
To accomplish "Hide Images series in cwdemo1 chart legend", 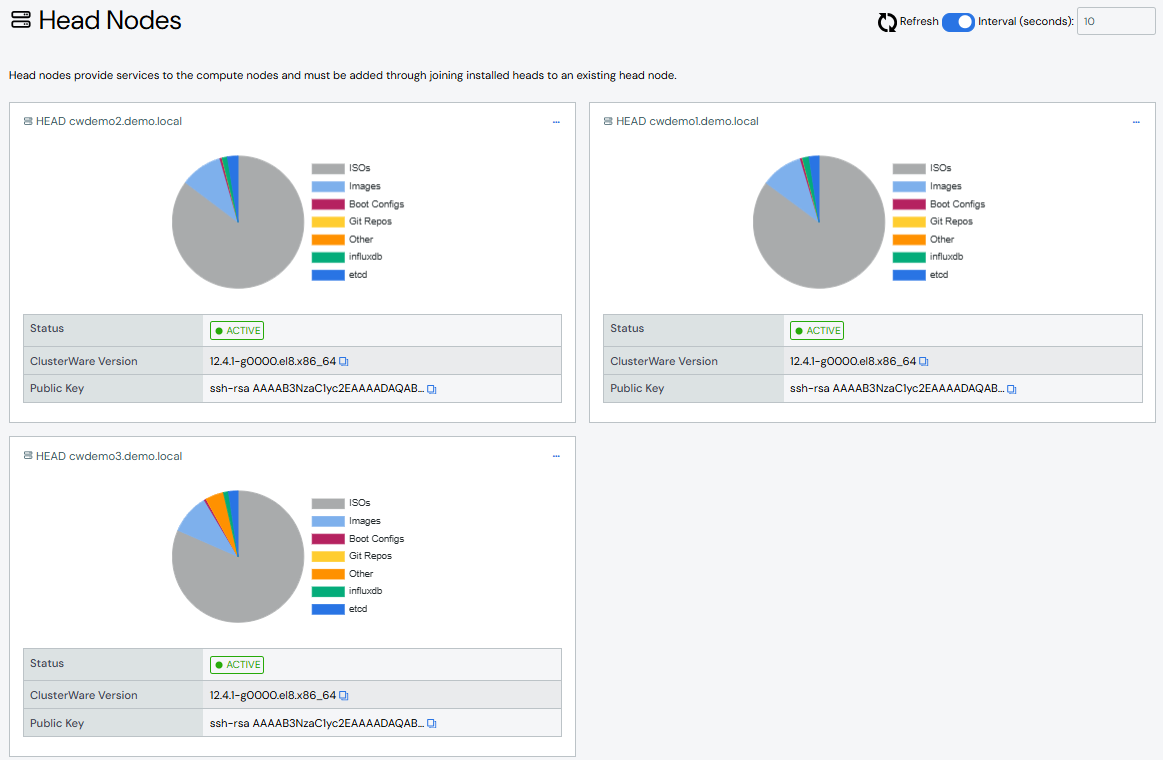I will tap(925, 186).
